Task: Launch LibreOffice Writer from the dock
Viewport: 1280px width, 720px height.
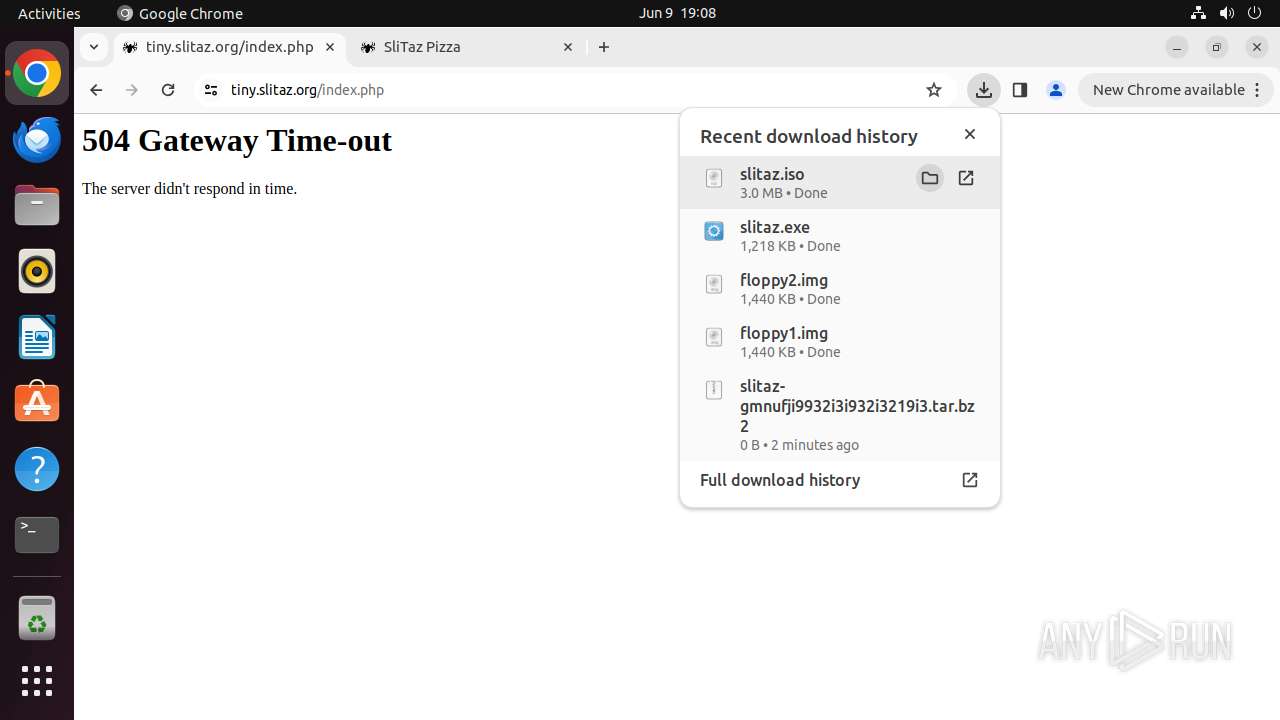Action: pos(37,337)
